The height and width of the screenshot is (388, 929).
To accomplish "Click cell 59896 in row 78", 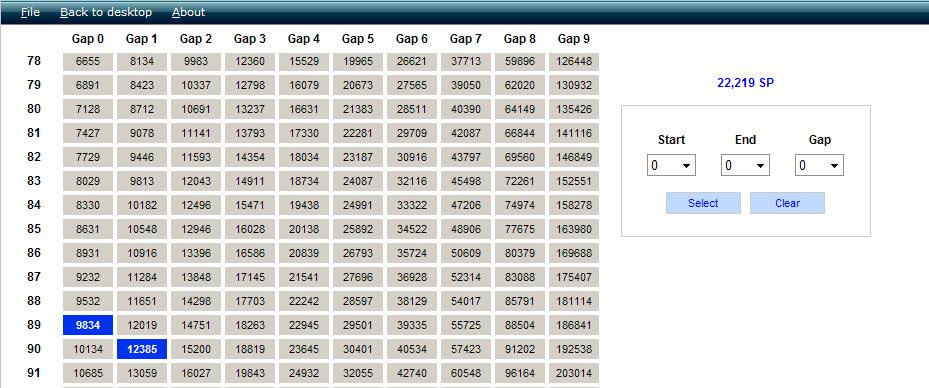I will click(520, 62).
